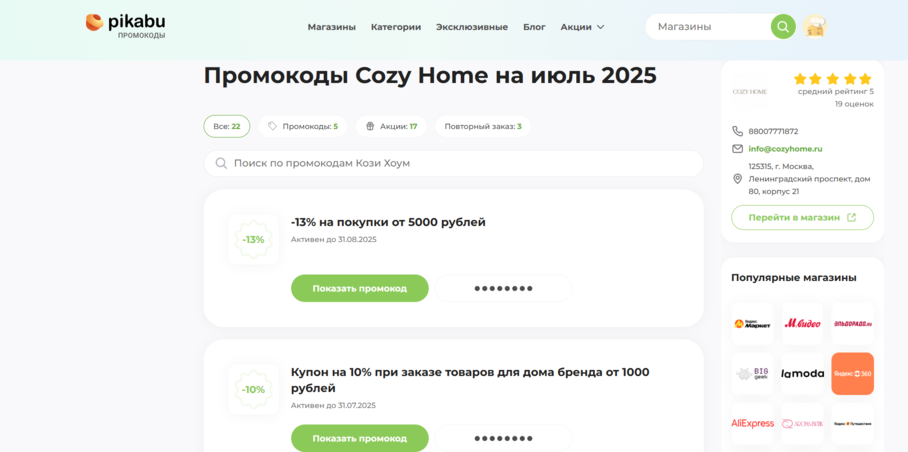
Task: Open the Блог menu item
Action: point(534,27)
